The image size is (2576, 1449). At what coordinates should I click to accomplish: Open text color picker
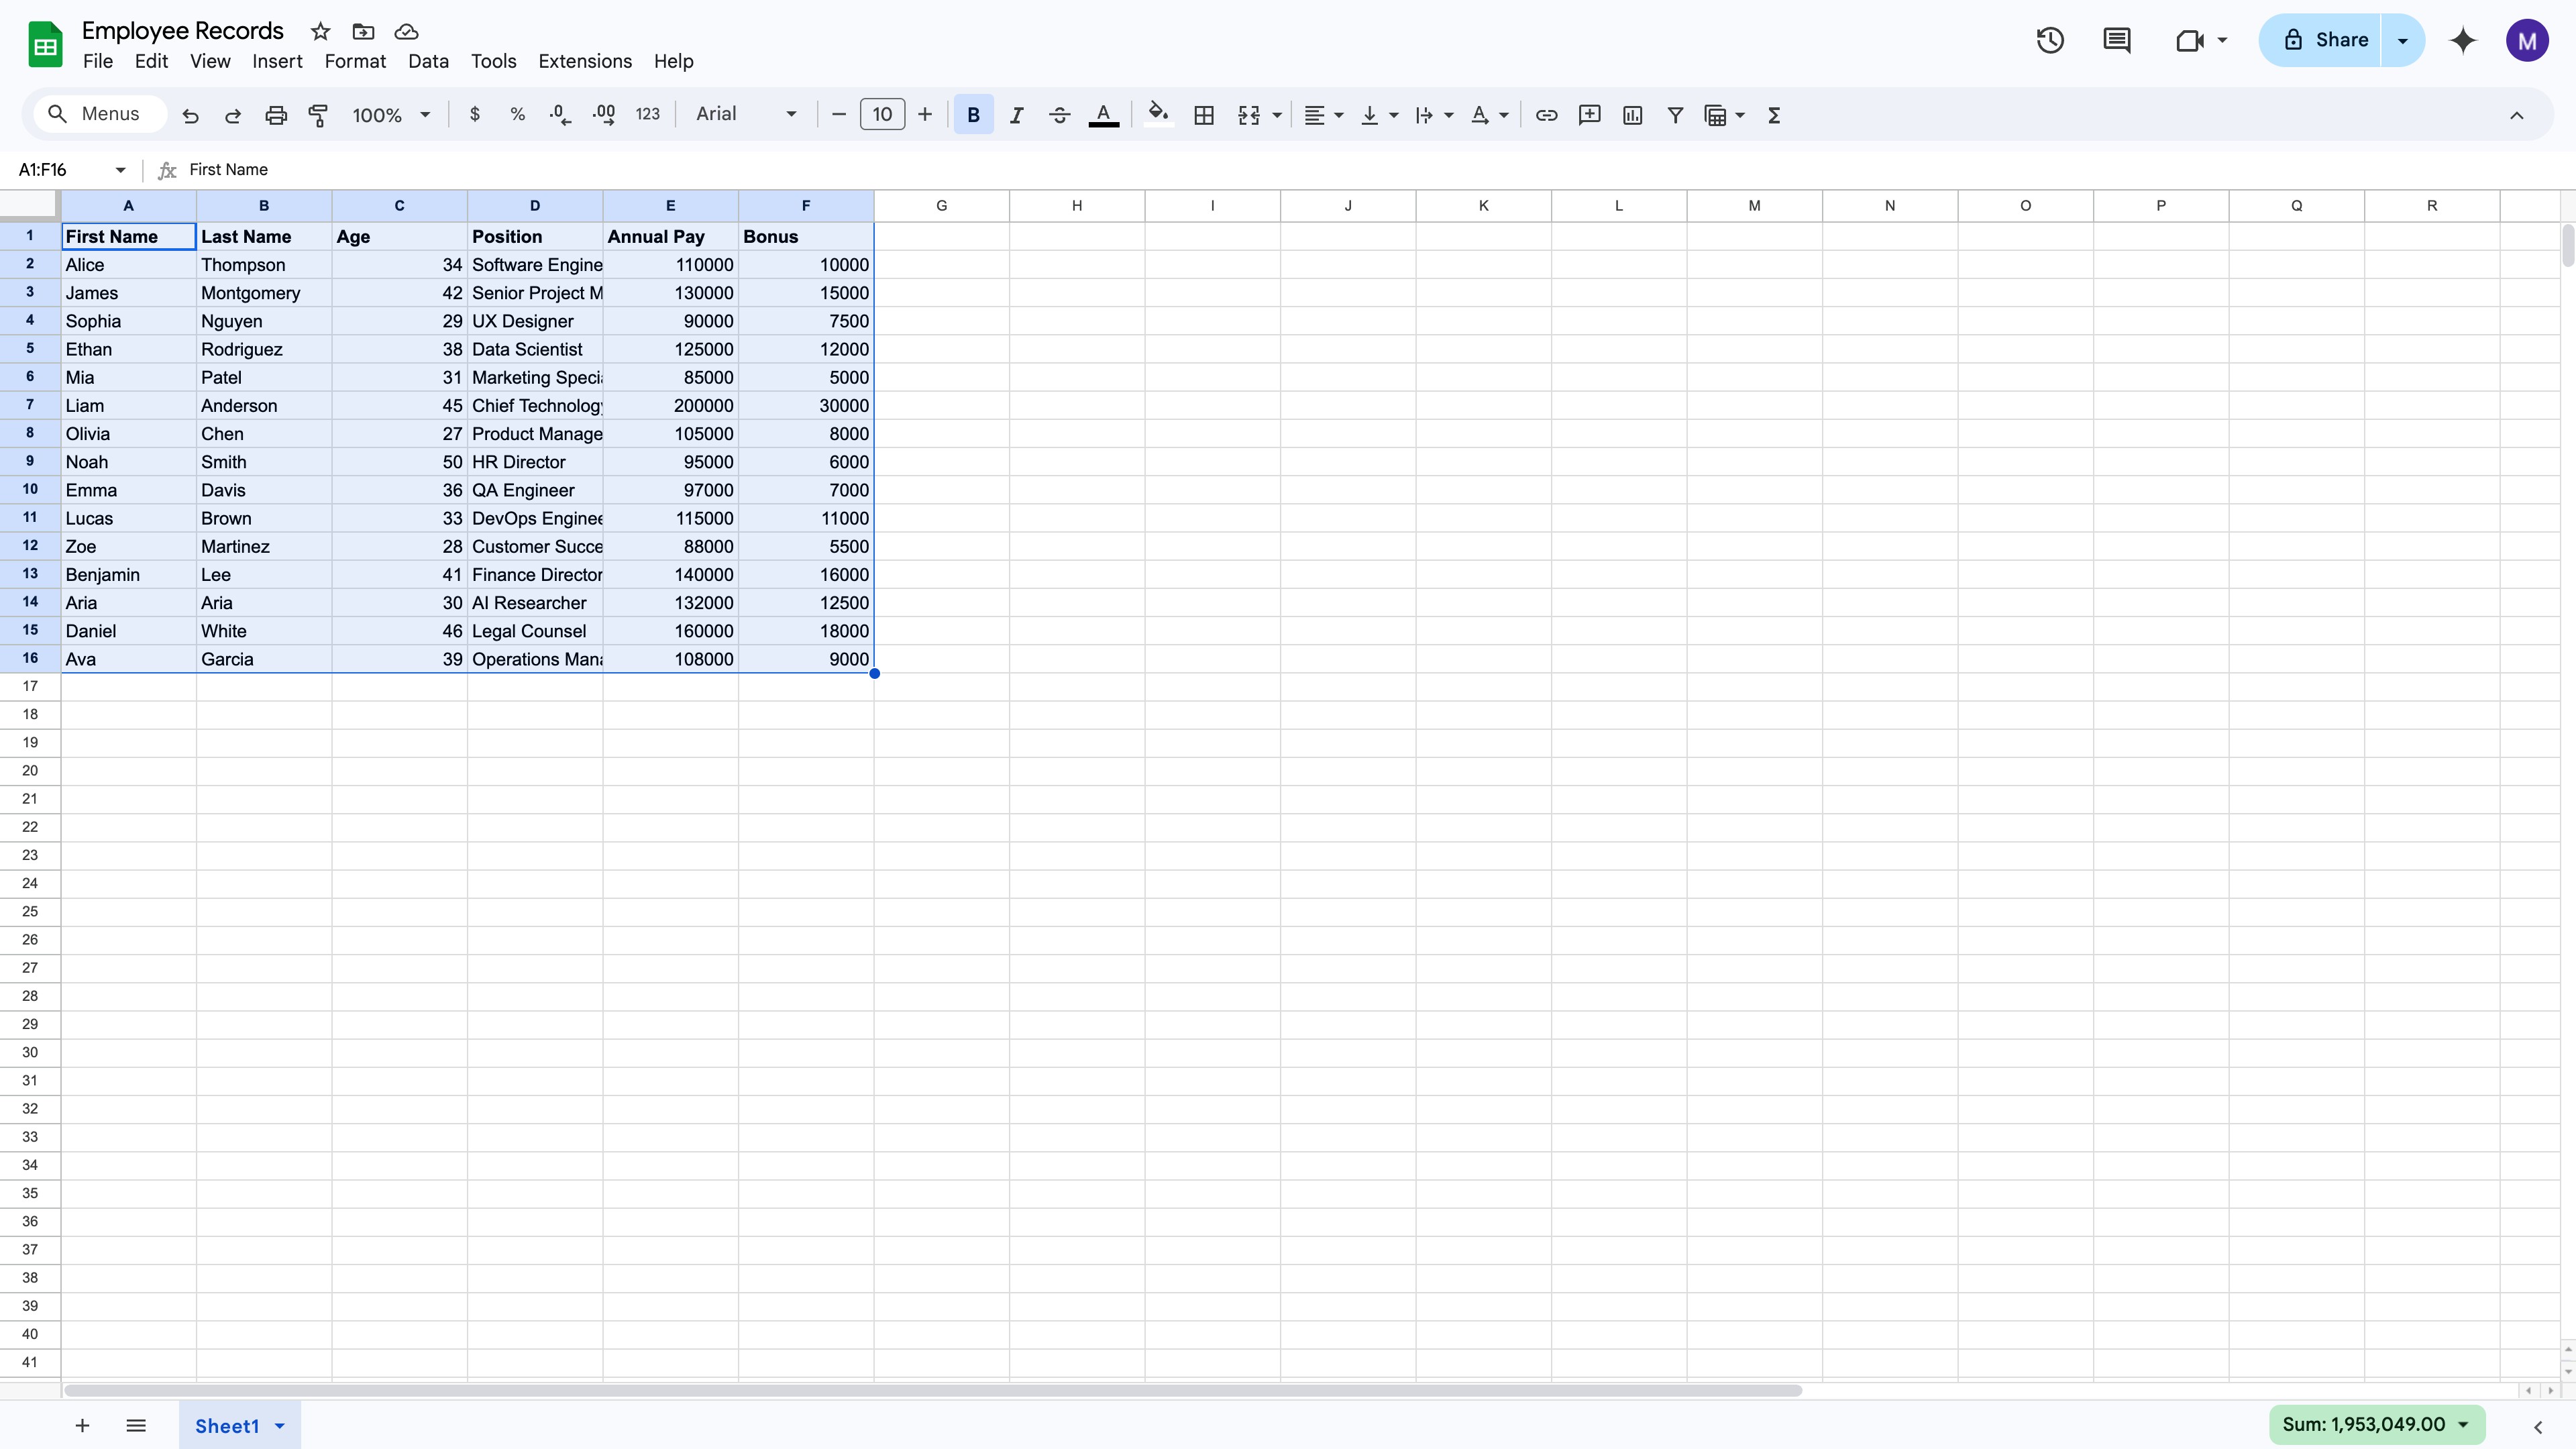click(1103, 115)
